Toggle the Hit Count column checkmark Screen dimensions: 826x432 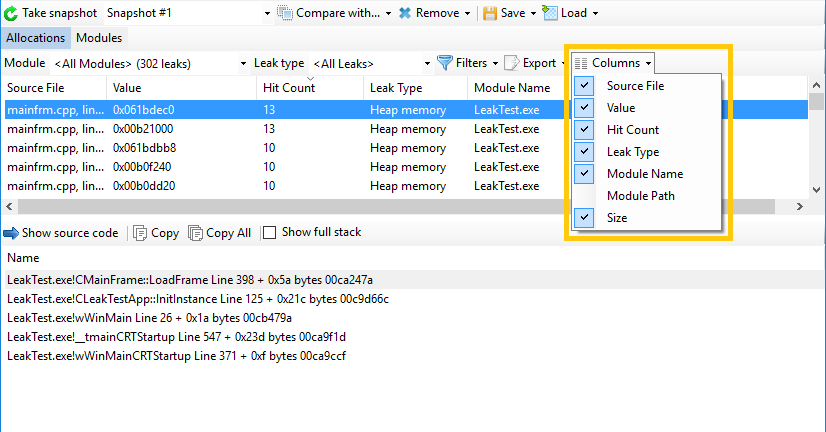coord(584,130)
